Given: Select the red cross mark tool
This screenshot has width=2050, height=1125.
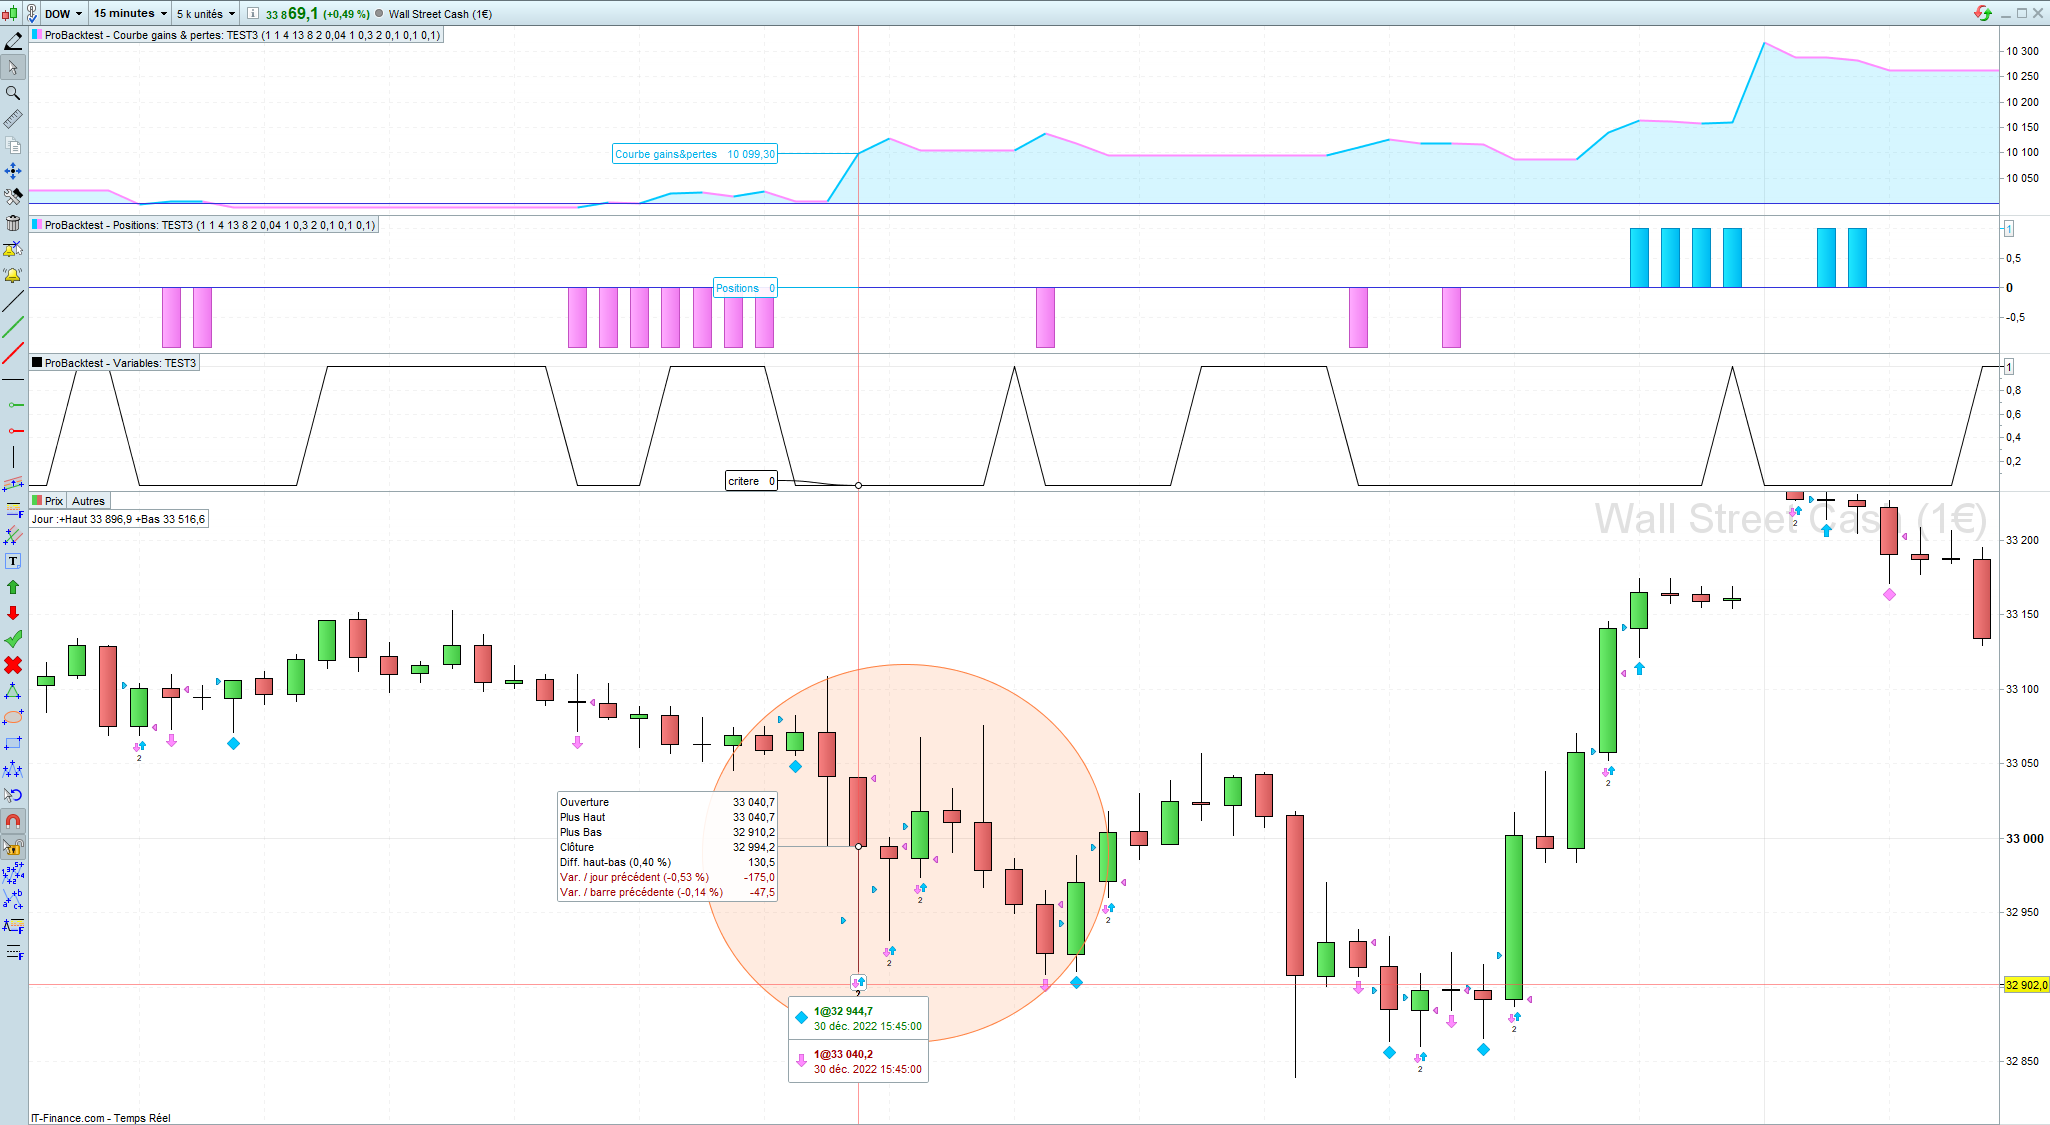Looking at the screenshot, I should click(13, 665).
